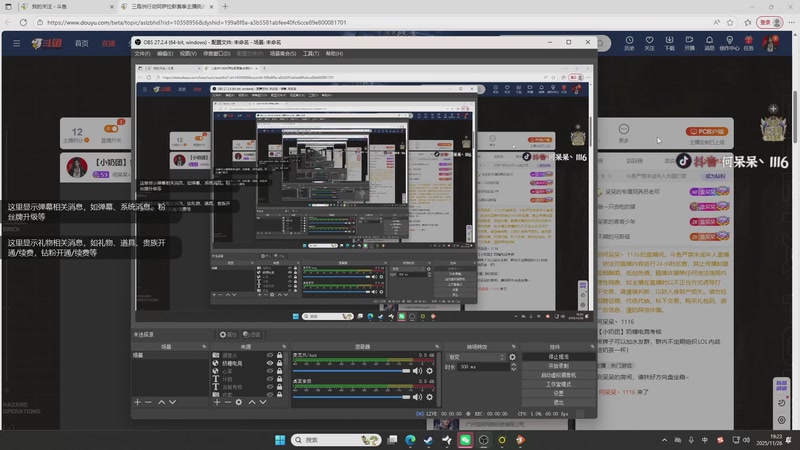Open Windows Start menu

(280, 440)
